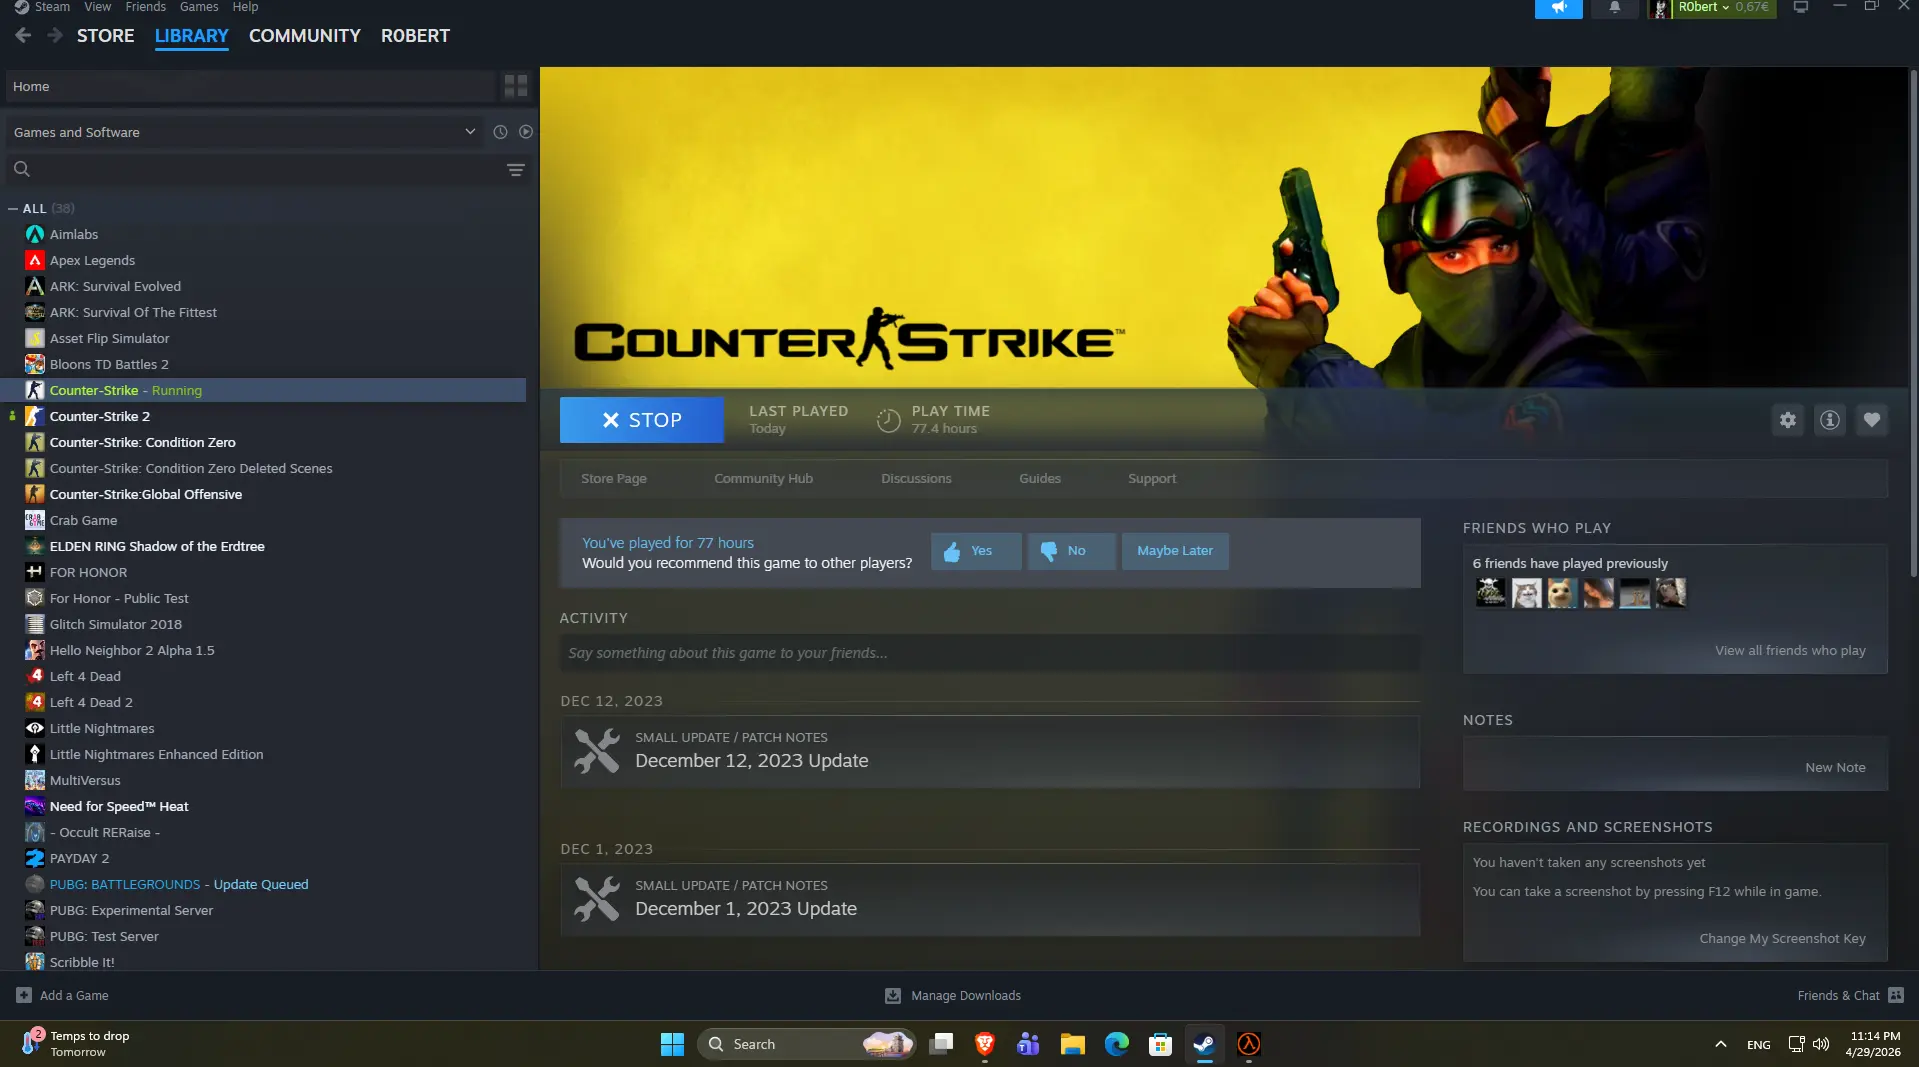1919x1067 pixels.
Task: Click thumbs-up Yes to recommend
Action: pyautogui.click(x=976, y=551)
